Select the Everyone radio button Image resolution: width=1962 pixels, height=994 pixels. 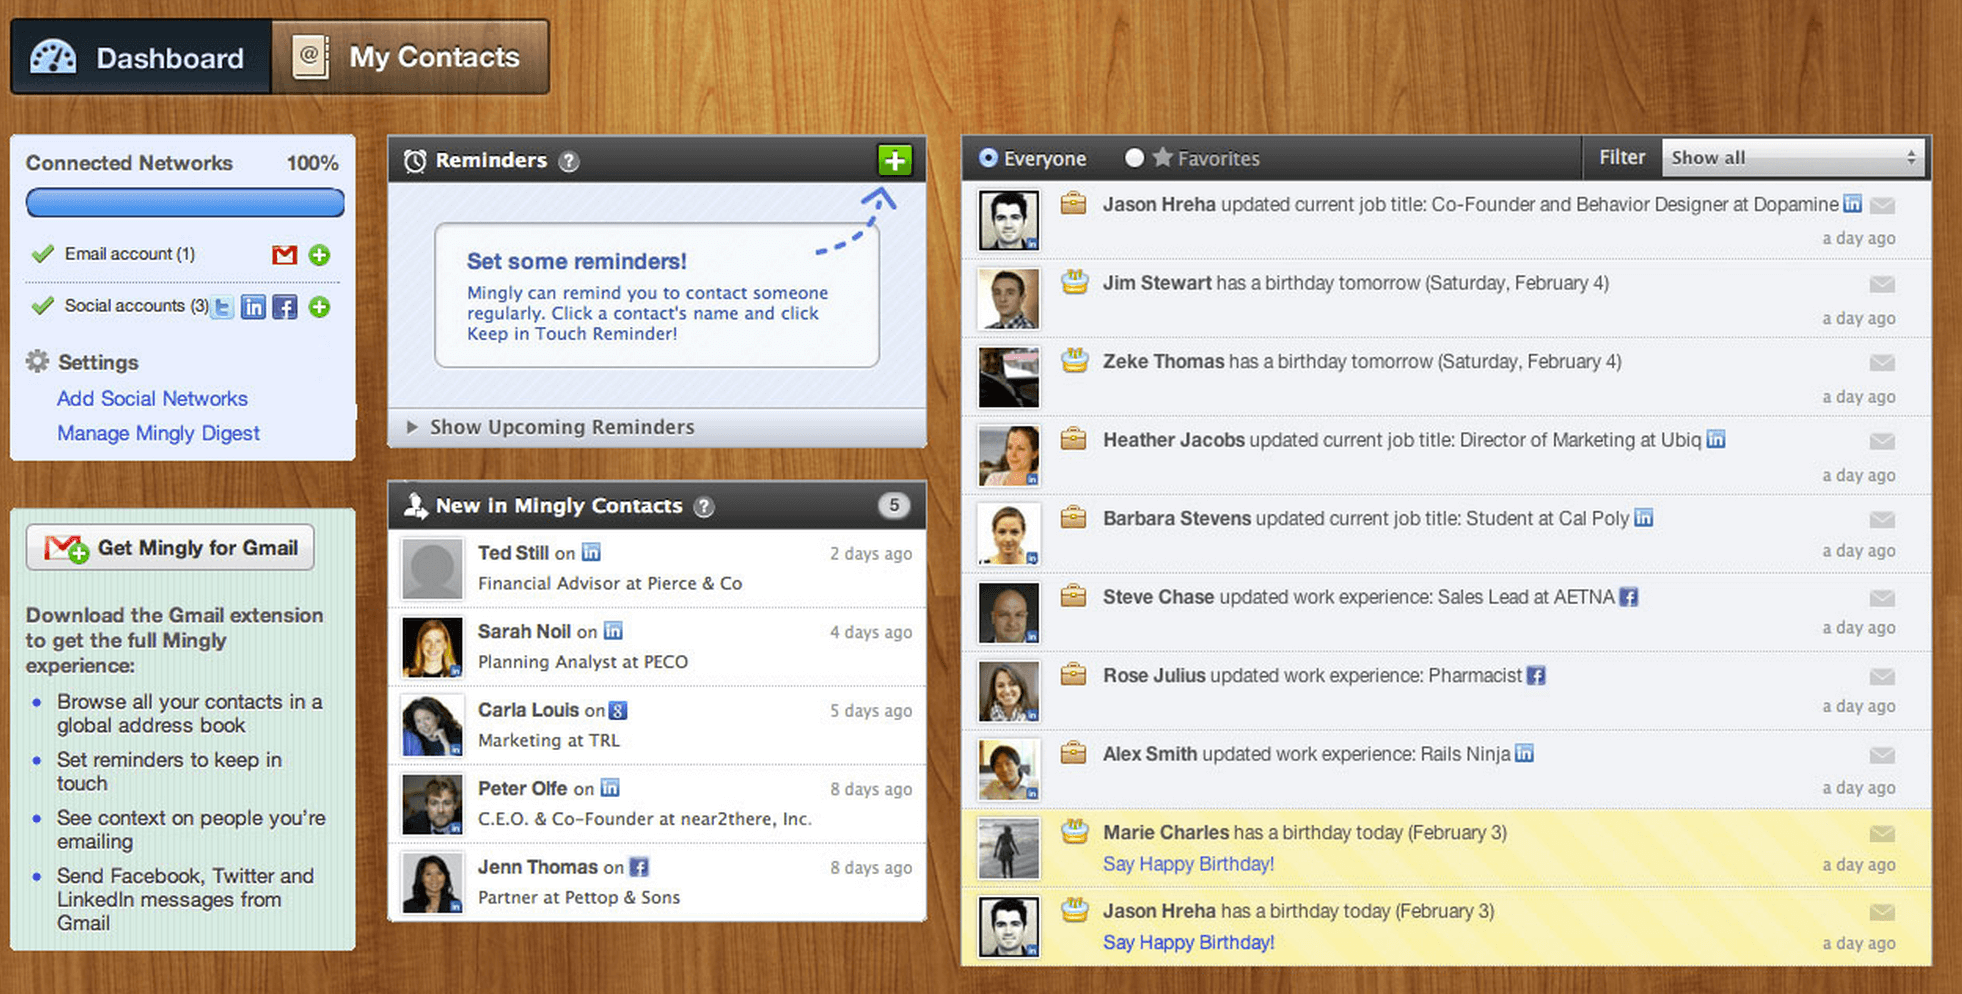(988, 158)
